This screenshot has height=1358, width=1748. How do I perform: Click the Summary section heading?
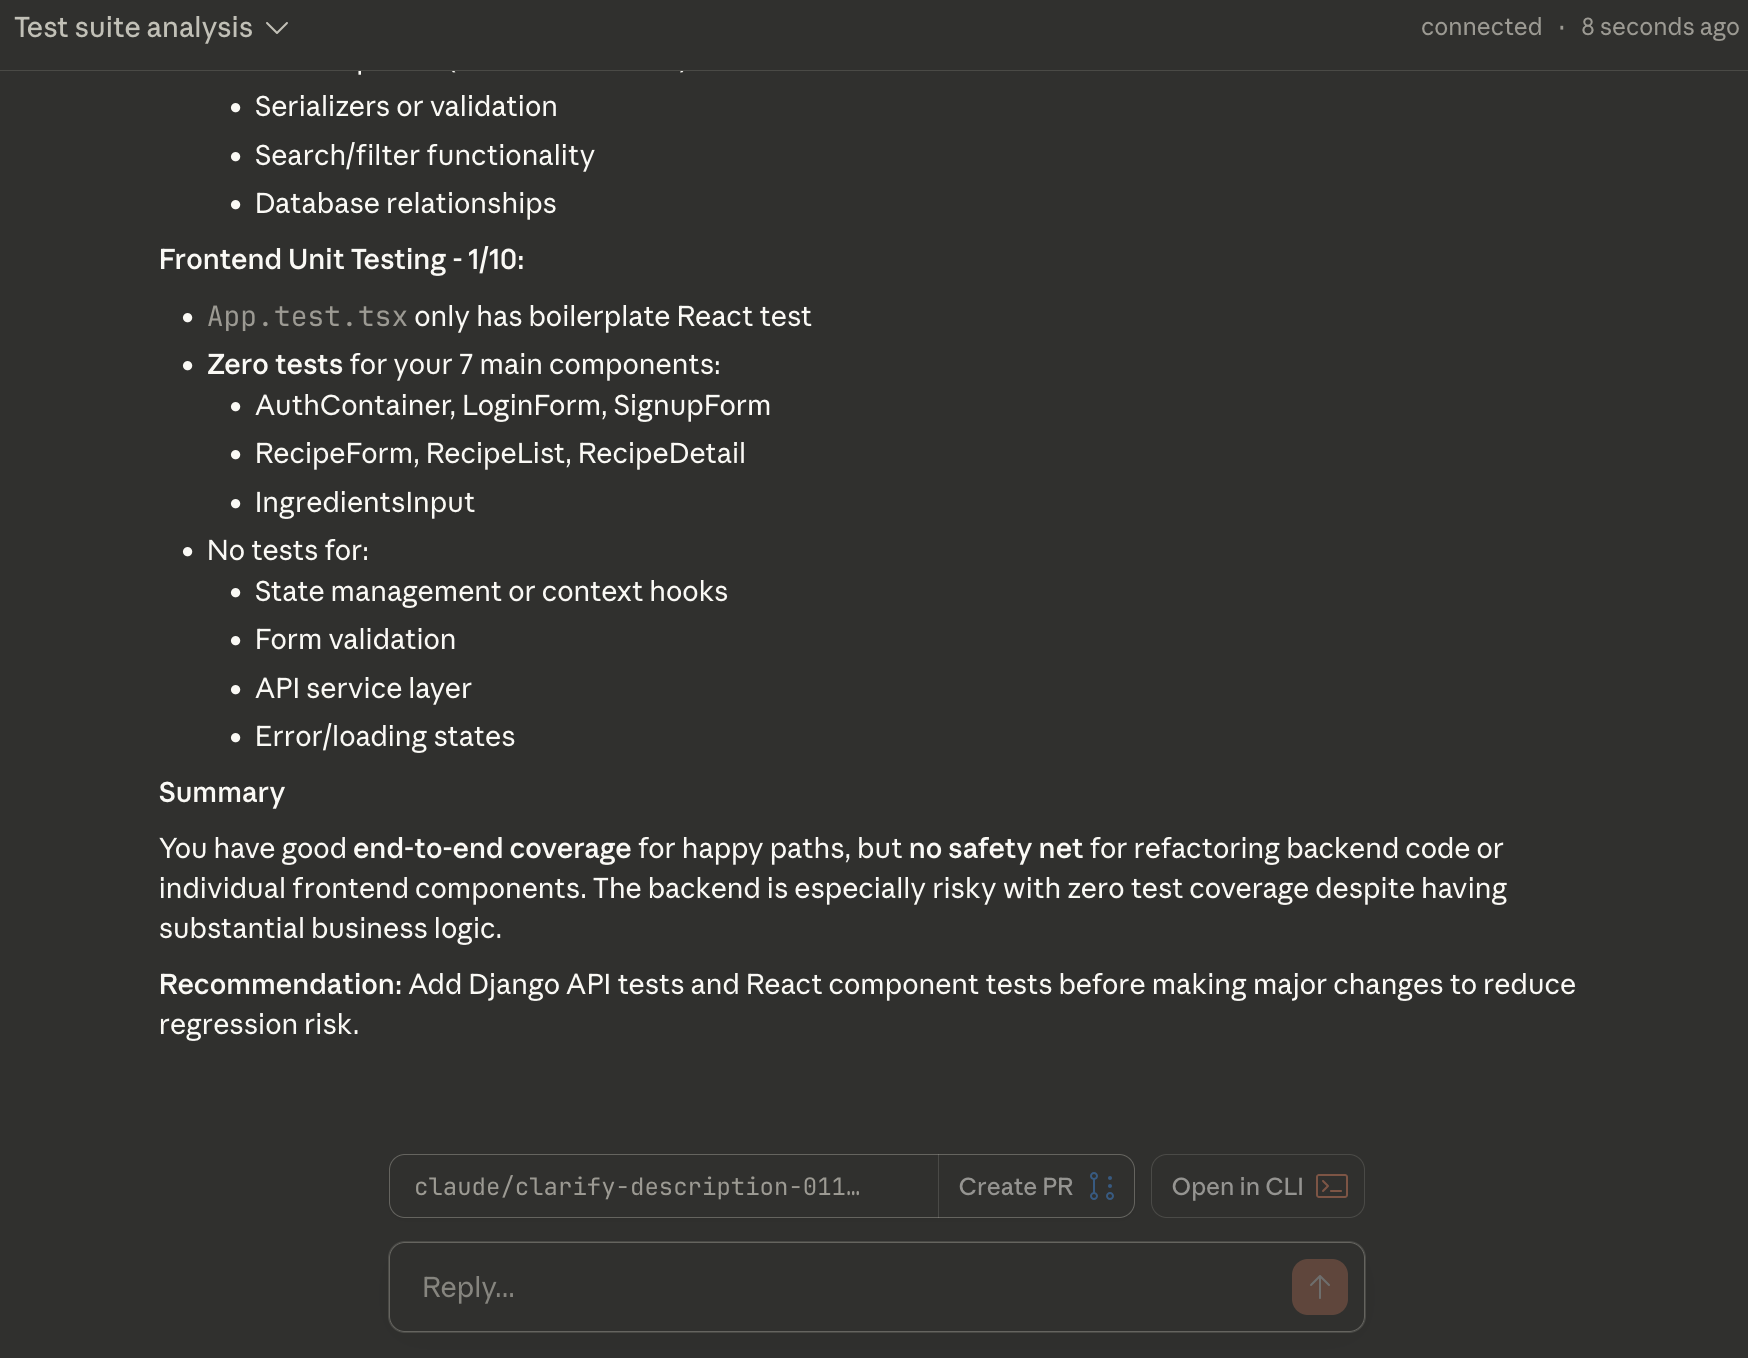[x=221, y=792]
